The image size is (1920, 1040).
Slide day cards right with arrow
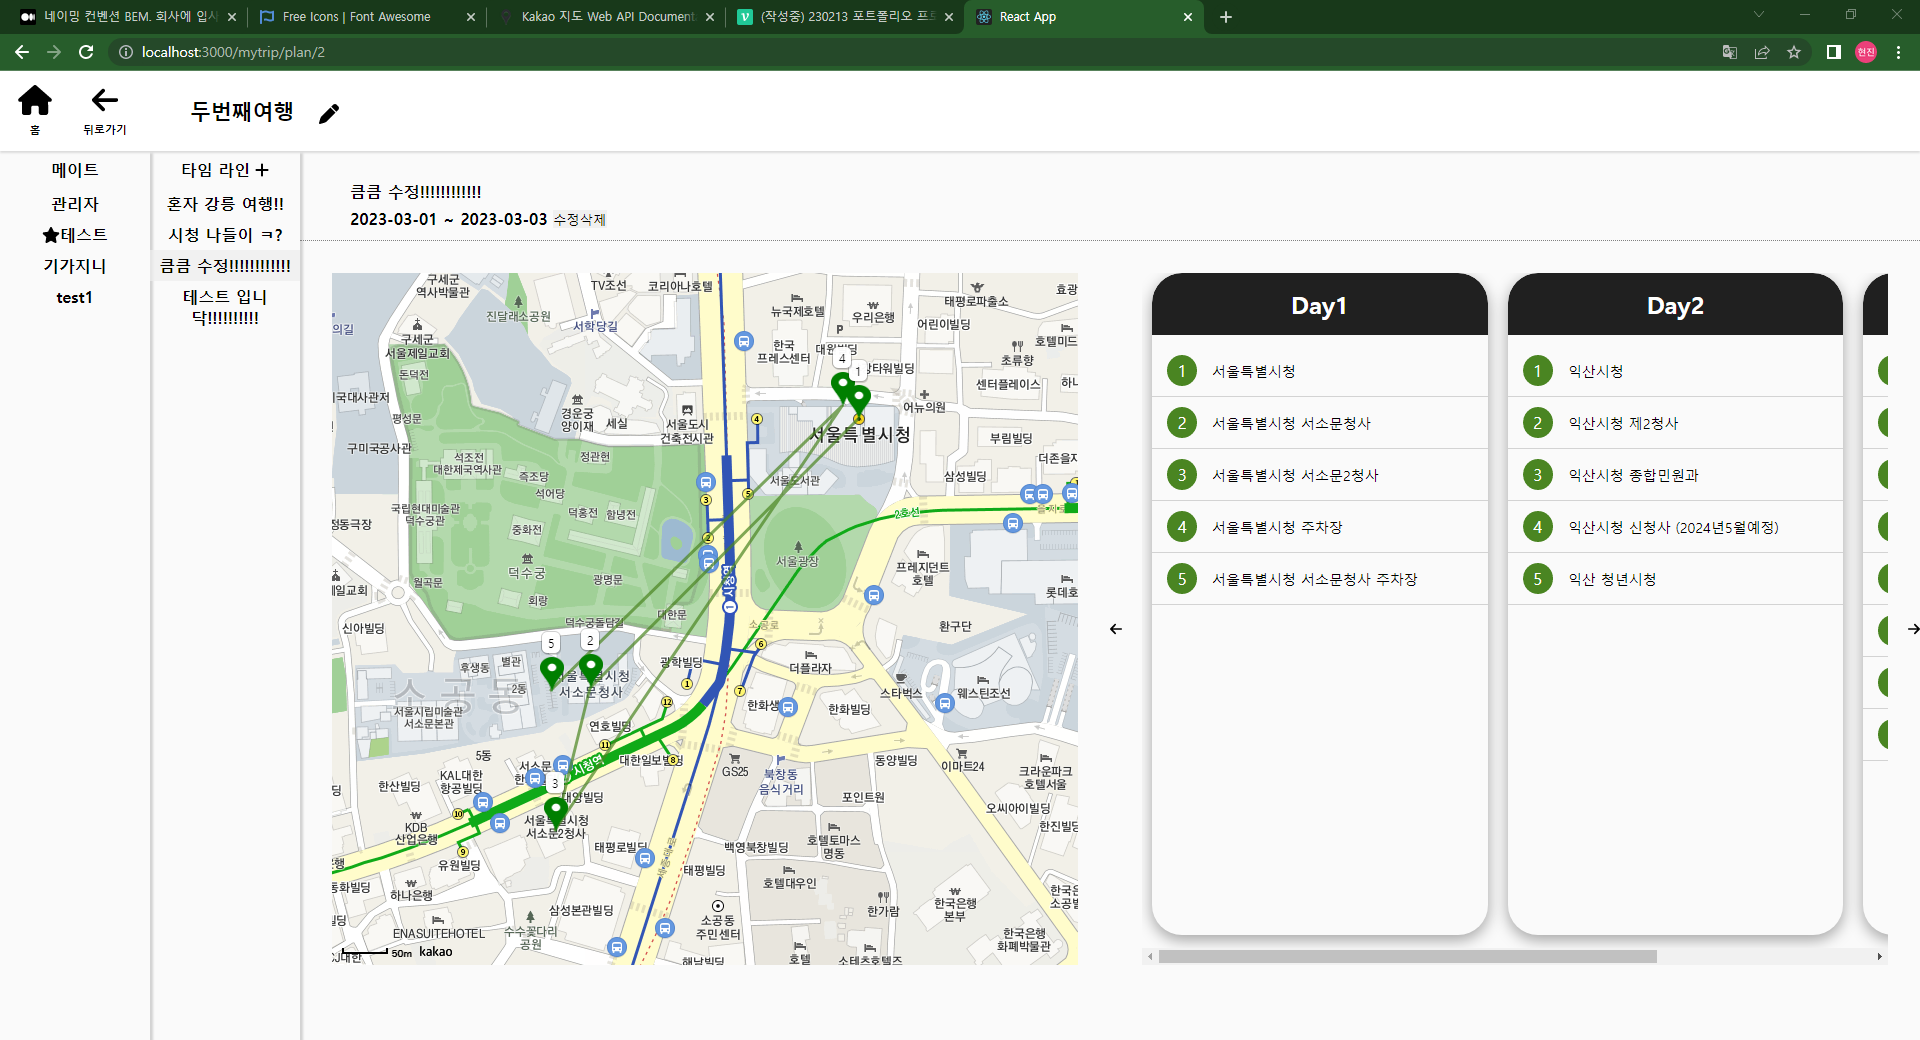tap(1913, 629)
